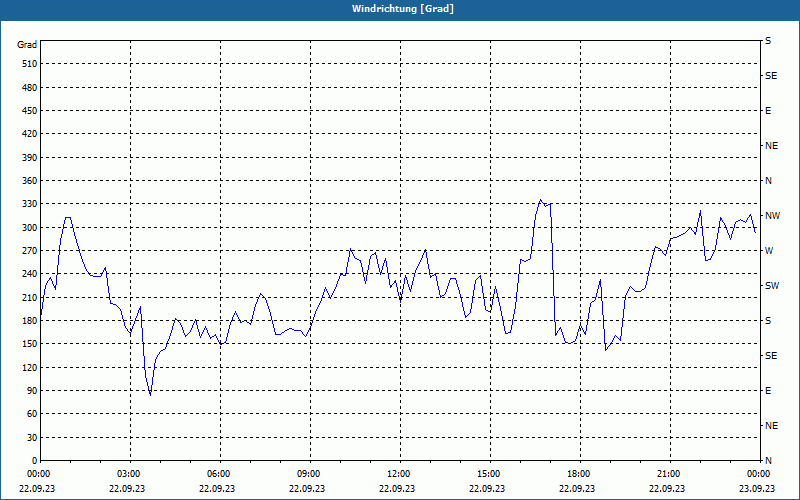Click the 09:00 time axis label
Viewport: 800px width, 500px height.
tap(308, 474)
